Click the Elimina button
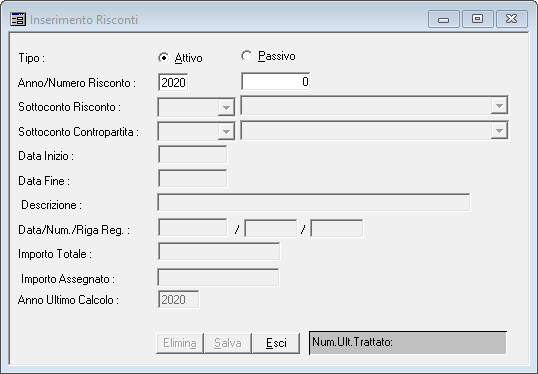The image size is (538, 374). (x=180, y=343)
